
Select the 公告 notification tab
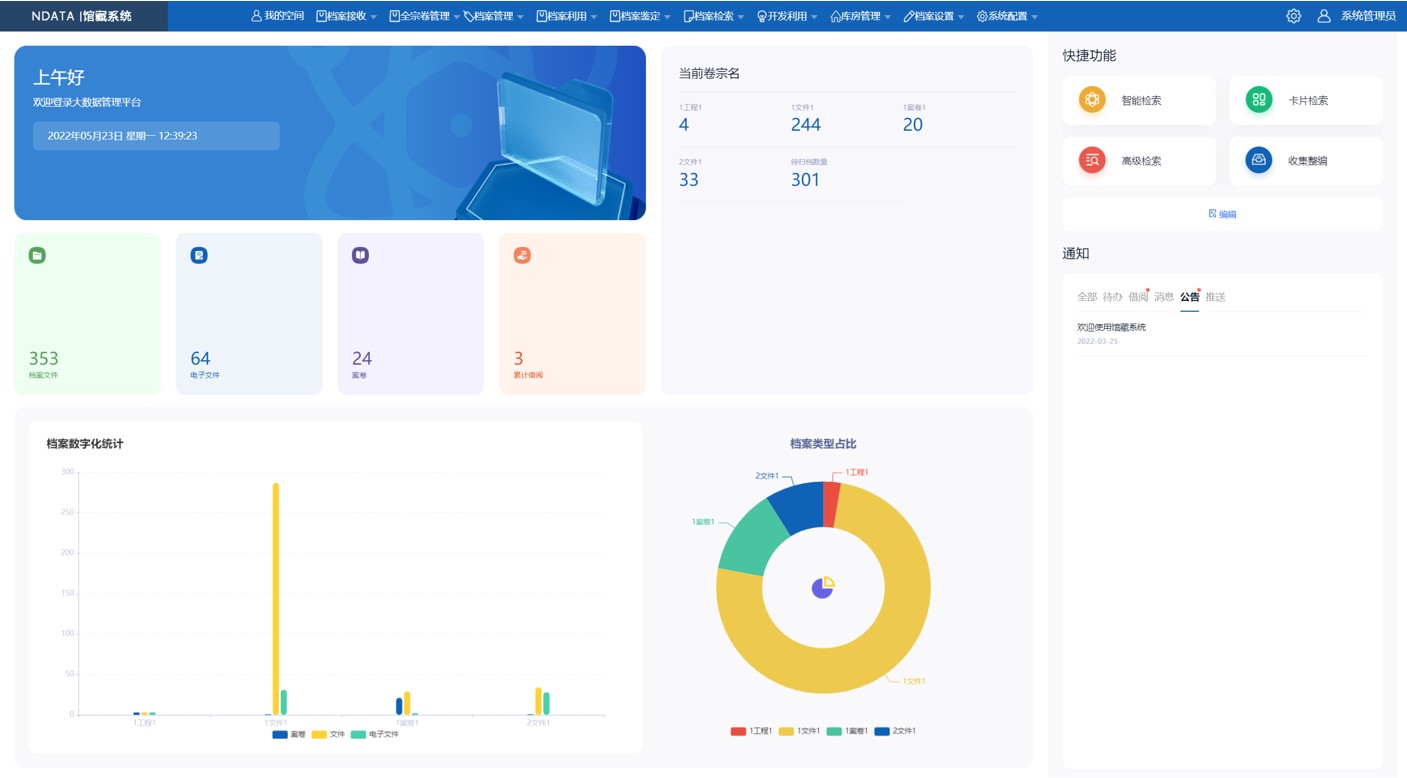(x=1189, y=297)
